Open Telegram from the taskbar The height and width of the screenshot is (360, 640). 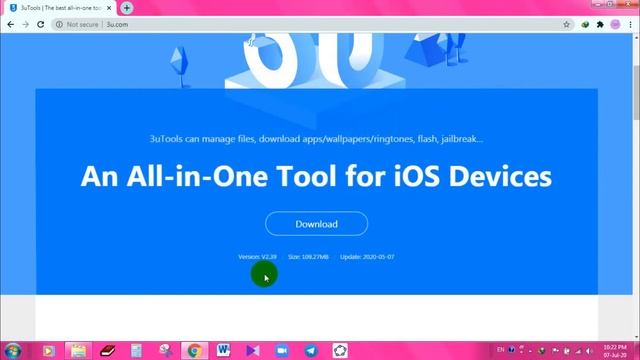tap(311, 351)
